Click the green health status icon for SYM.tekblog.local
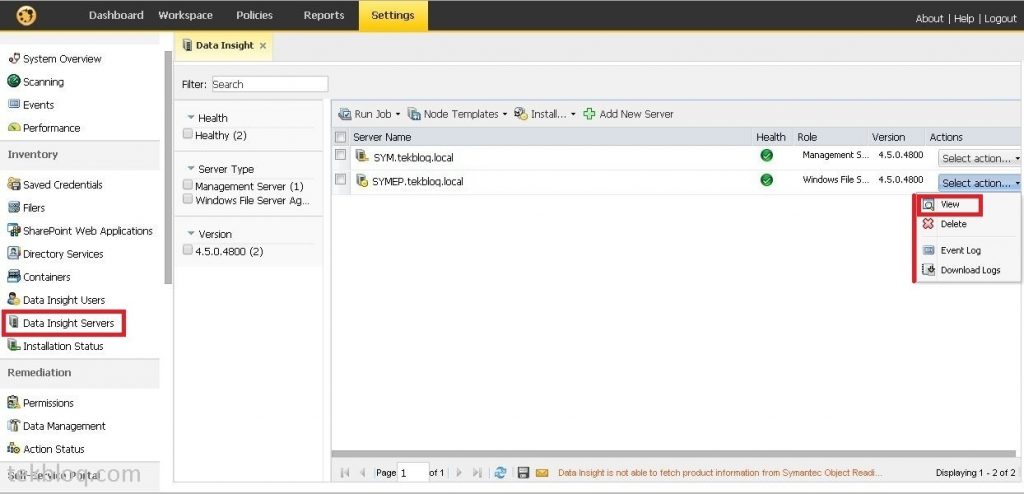The image size is (1024, 494). click(767, 156)
